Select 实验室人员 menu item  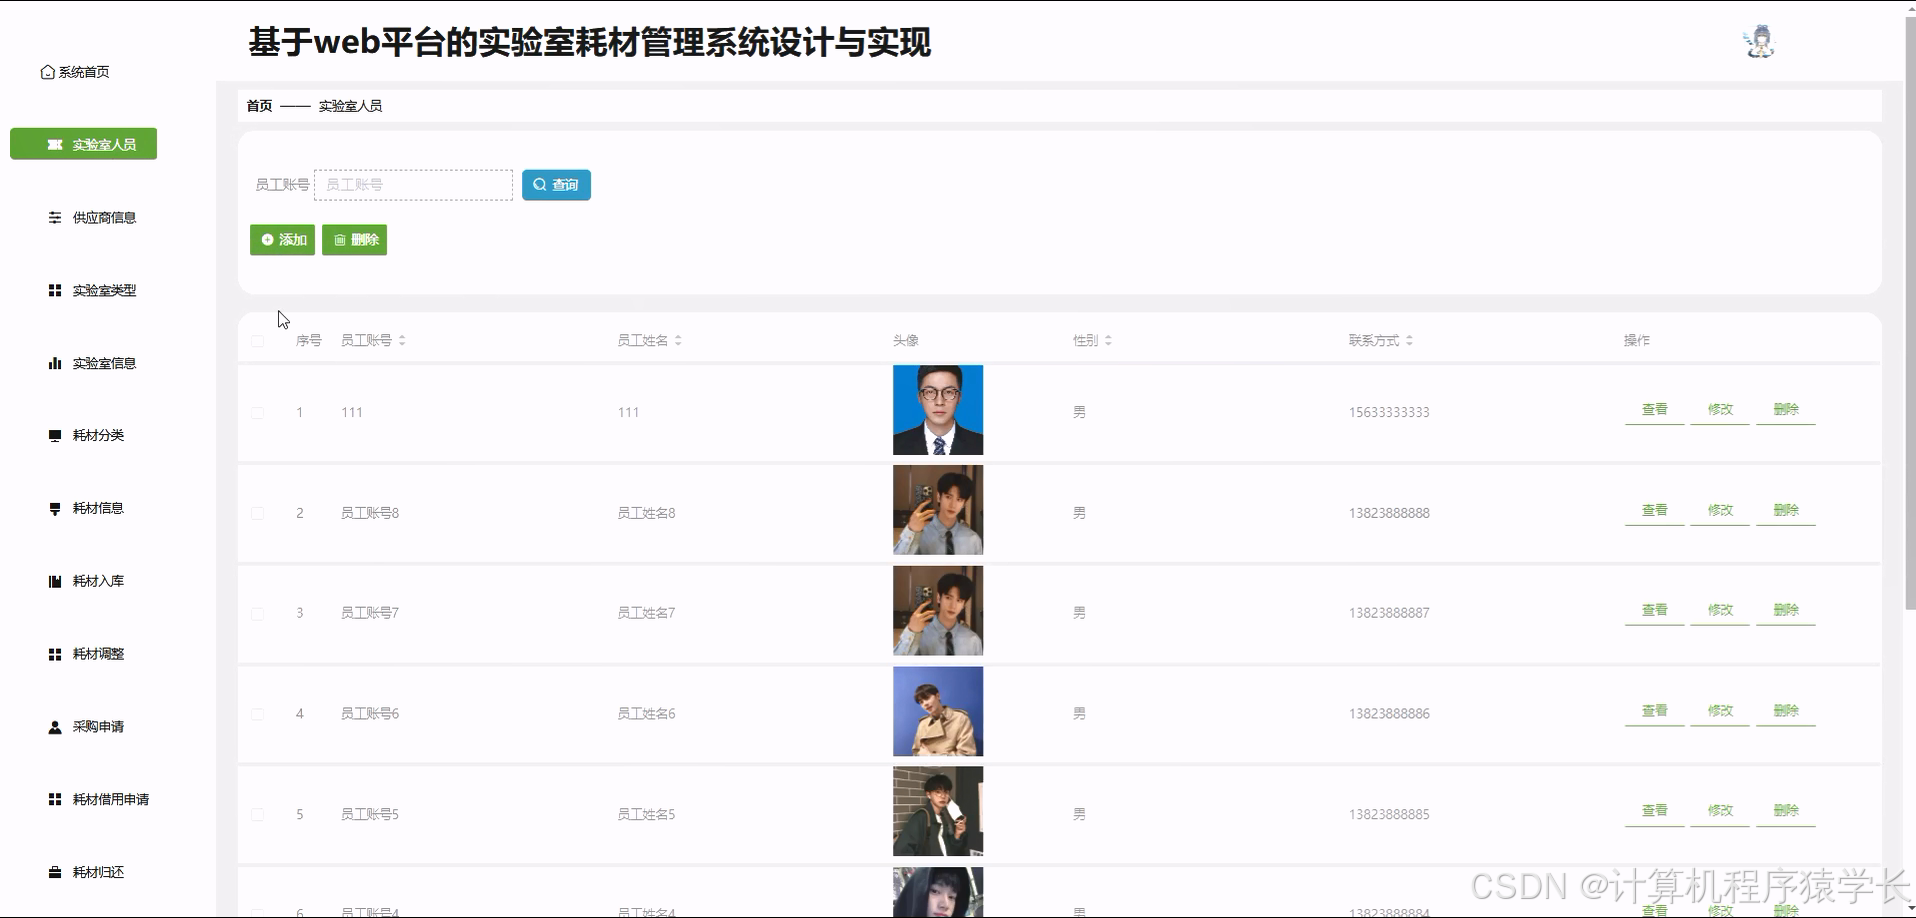83,144
